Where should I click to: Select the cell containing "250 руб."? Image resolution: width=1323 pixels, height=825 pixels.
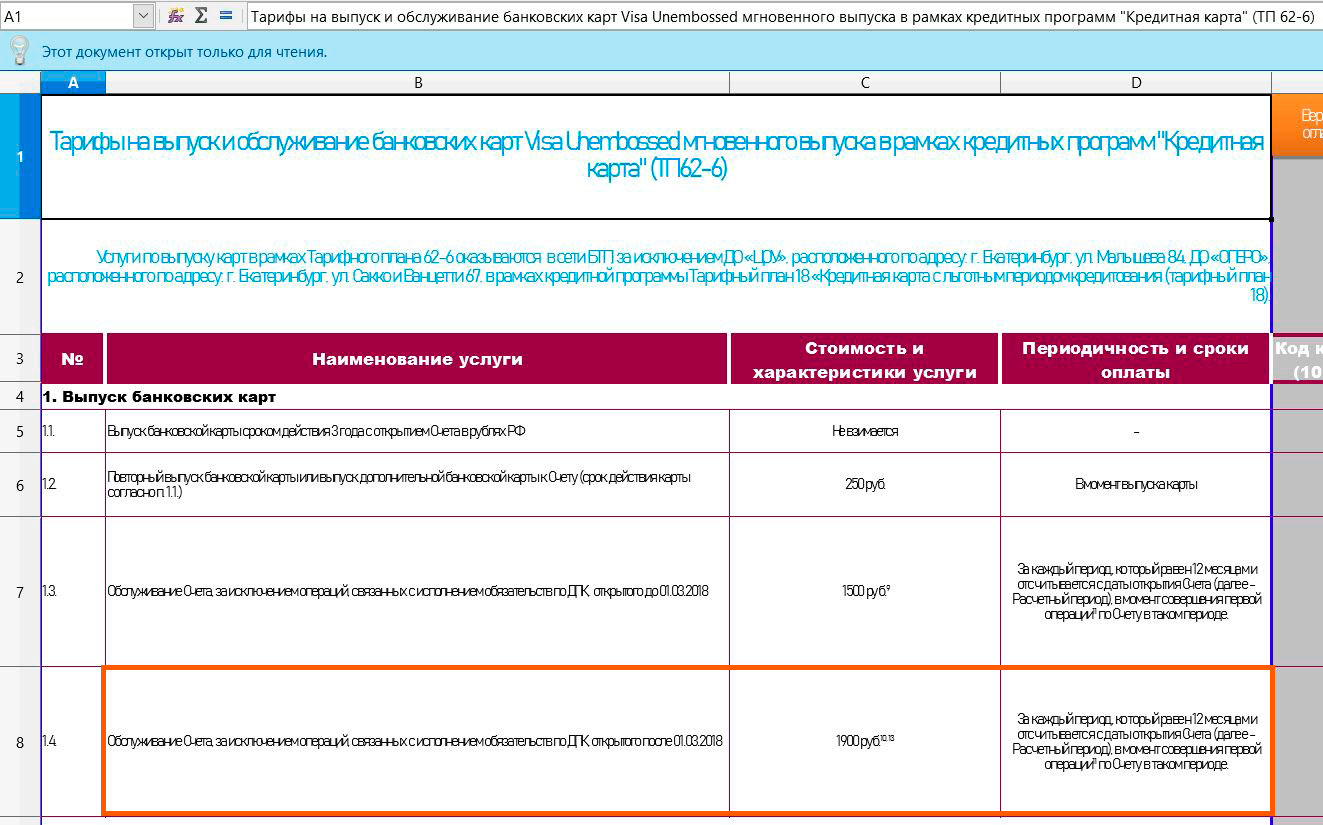tap(865, 484)
